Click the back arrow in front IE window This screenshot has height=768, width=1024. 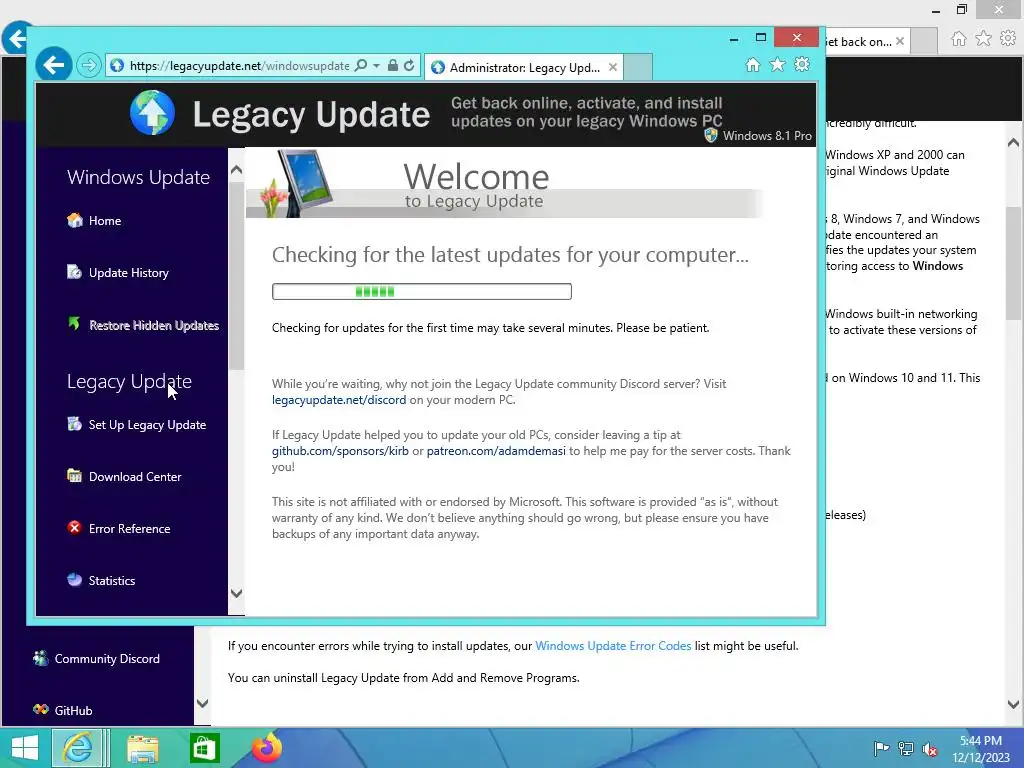coord(54,65)
